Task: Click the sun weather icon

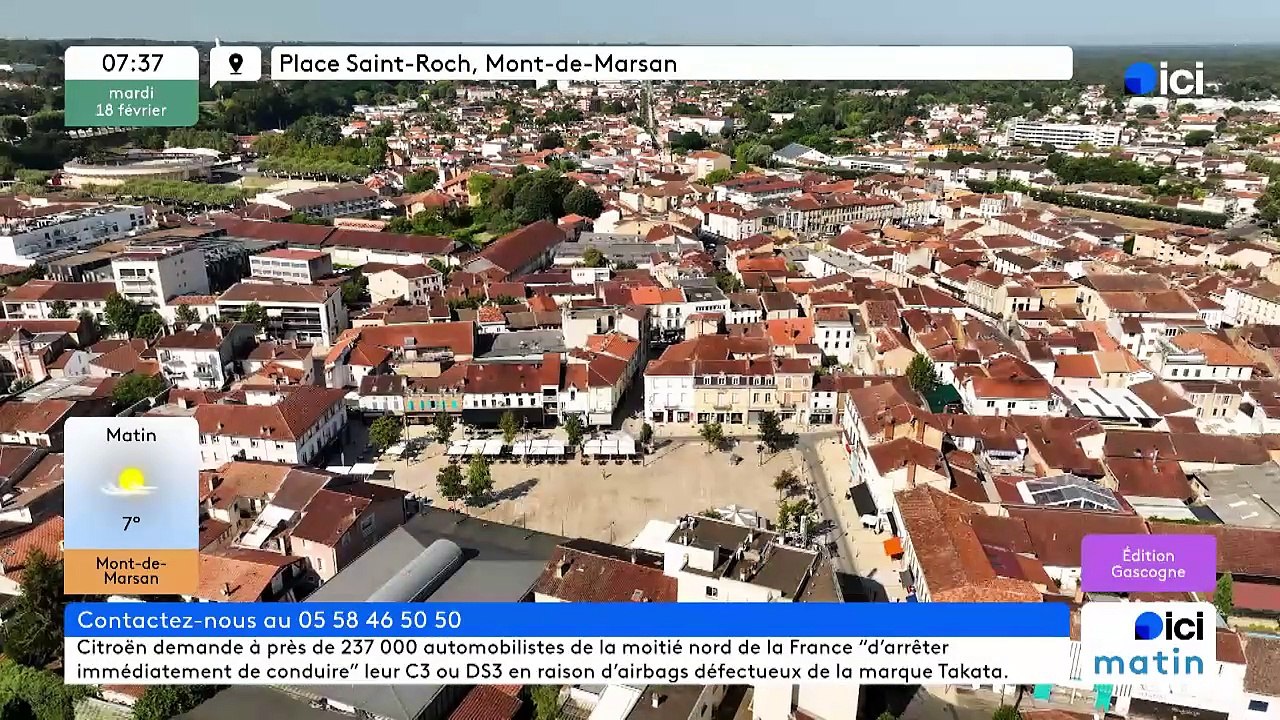Action: (x=131, y=481)
